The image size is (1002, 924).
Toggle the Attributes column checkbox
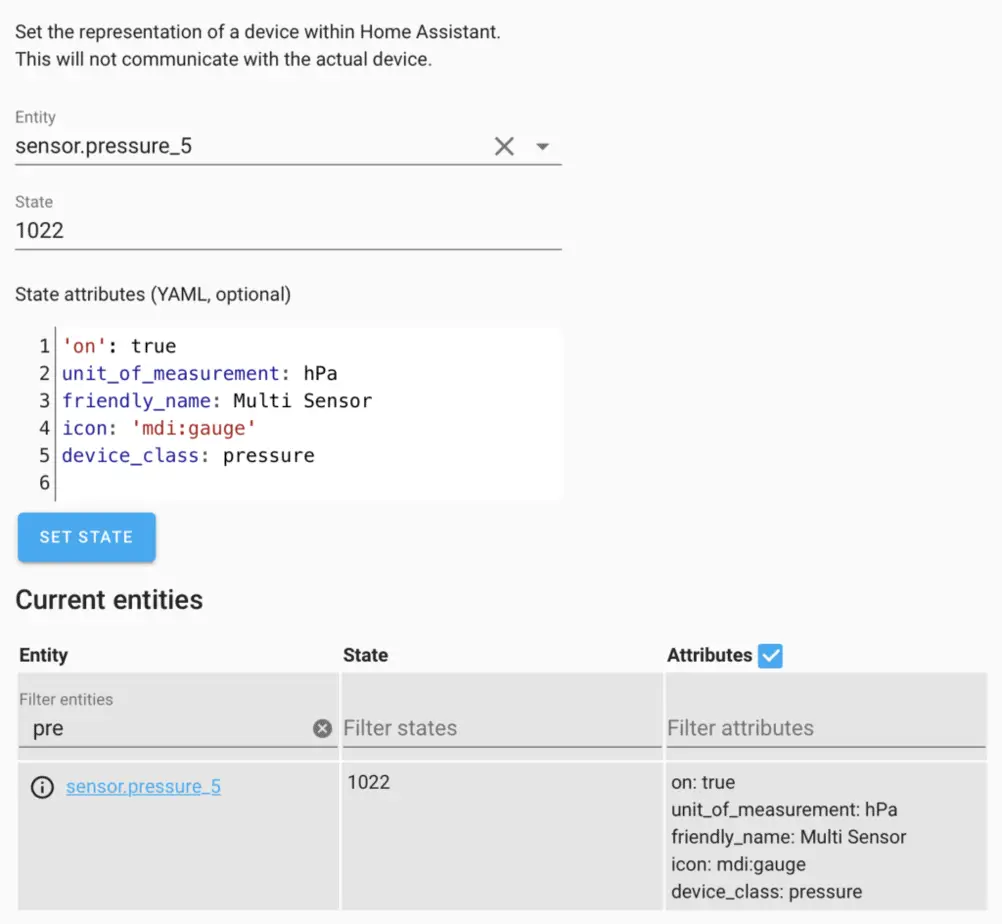(769, 655)
